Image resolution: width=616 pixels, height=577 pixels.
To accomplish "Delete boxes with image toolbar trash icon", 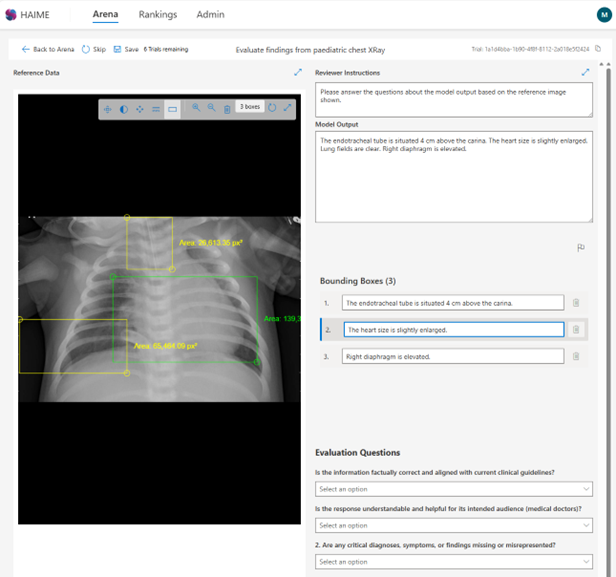I will [227, 109].
